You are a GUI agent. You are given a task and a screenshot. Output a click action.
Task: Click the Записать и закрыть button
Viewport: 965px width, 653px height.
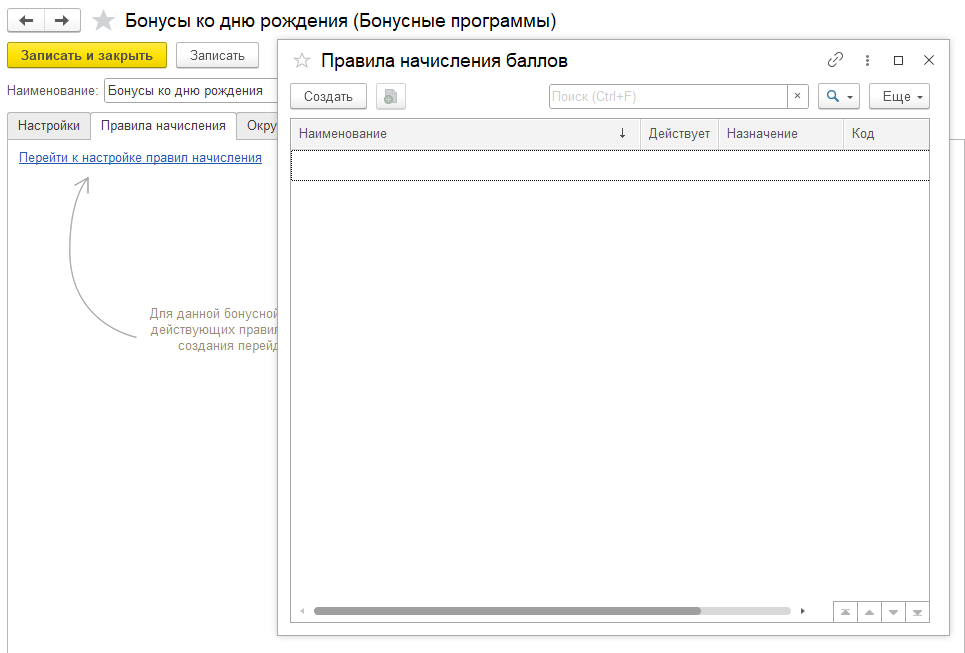pos(87,55)
